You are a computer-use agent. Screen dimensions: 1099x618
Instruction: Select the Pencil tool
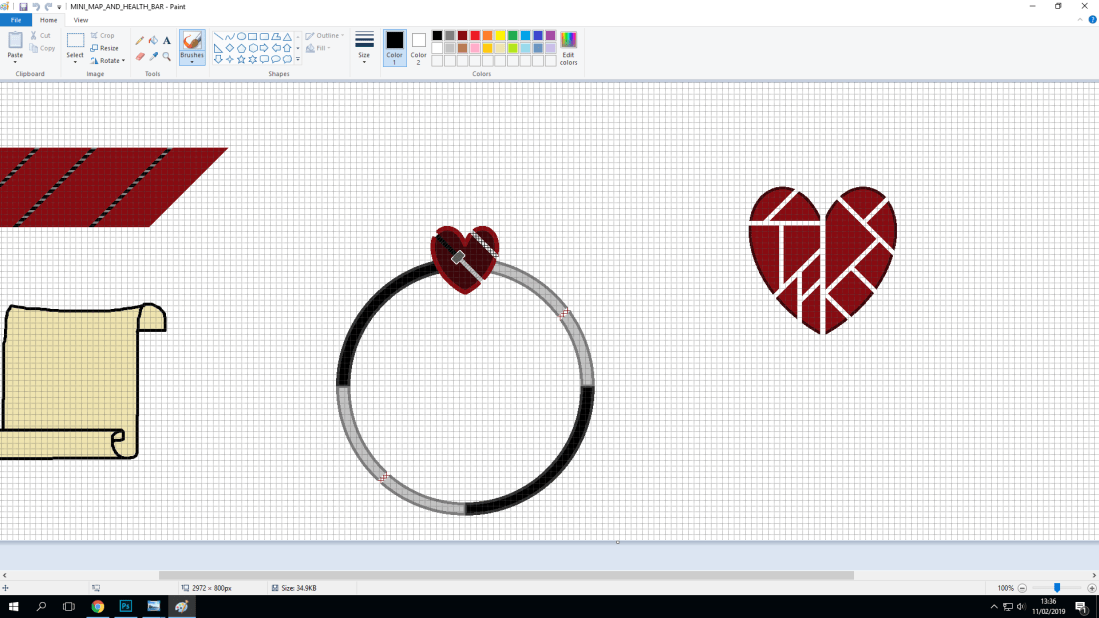[x=140, y=41]
